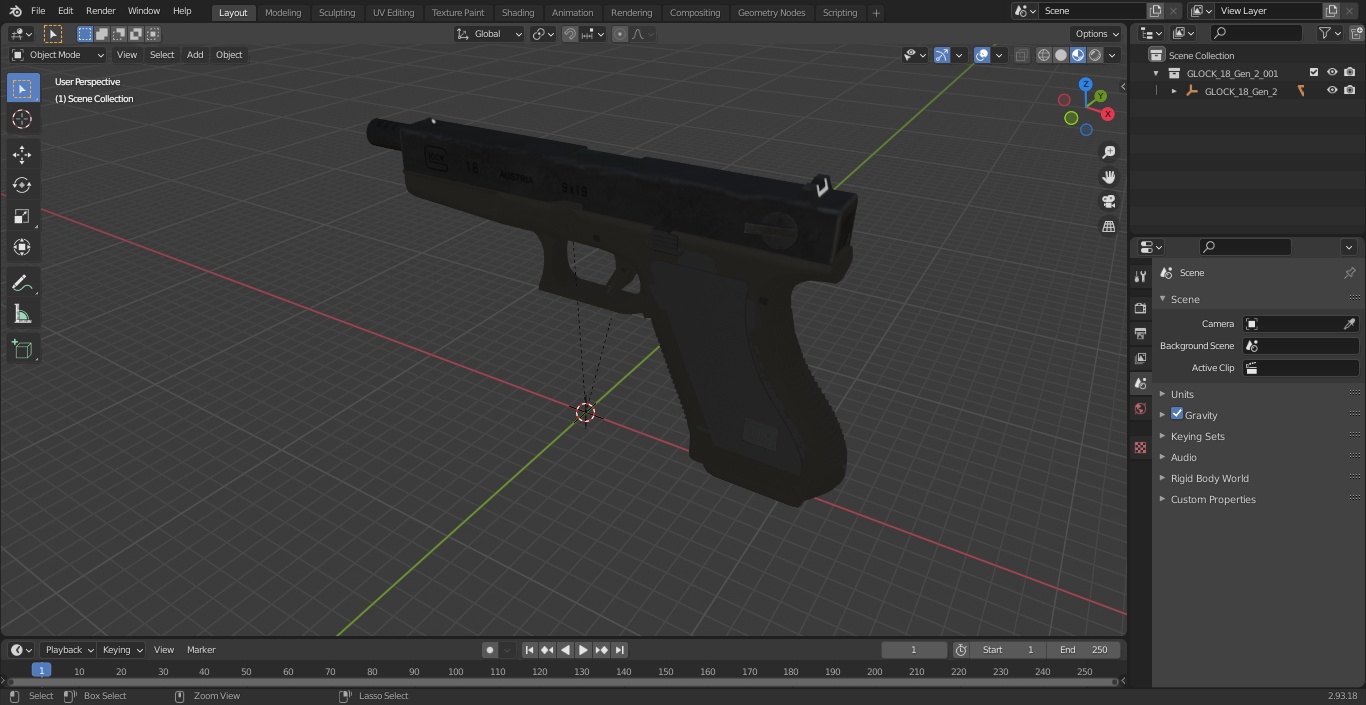1366x705 pixels.
Task: Switch to the Shading workspace tab
Action: click(x=518, y=13)
